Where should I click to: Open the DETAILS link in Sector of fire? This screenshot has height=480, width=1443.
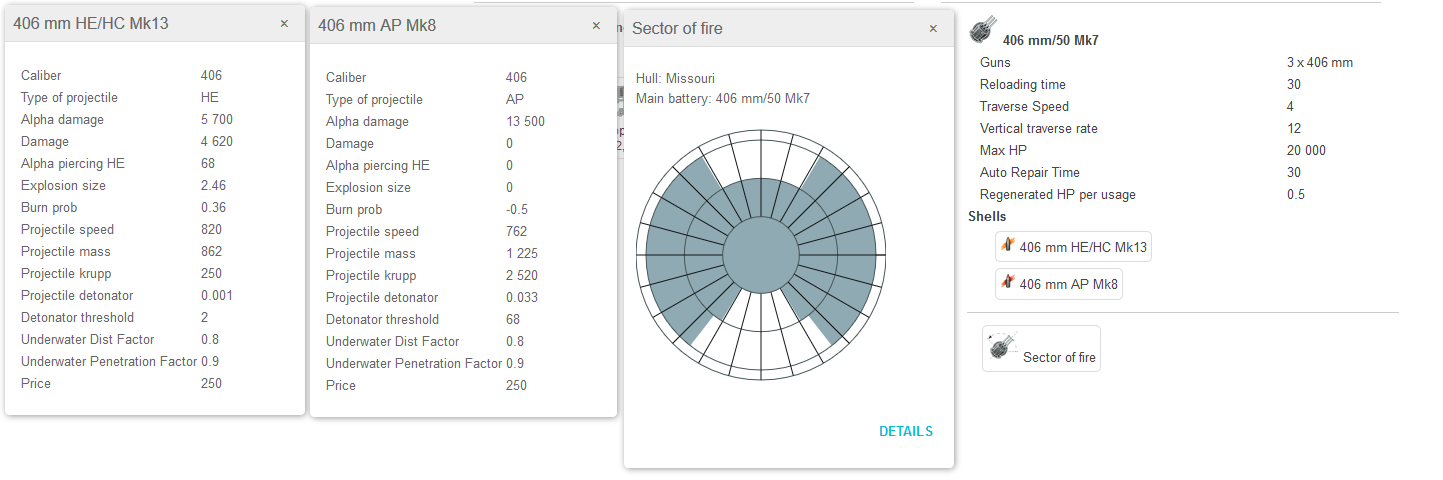tap(905, 431)
